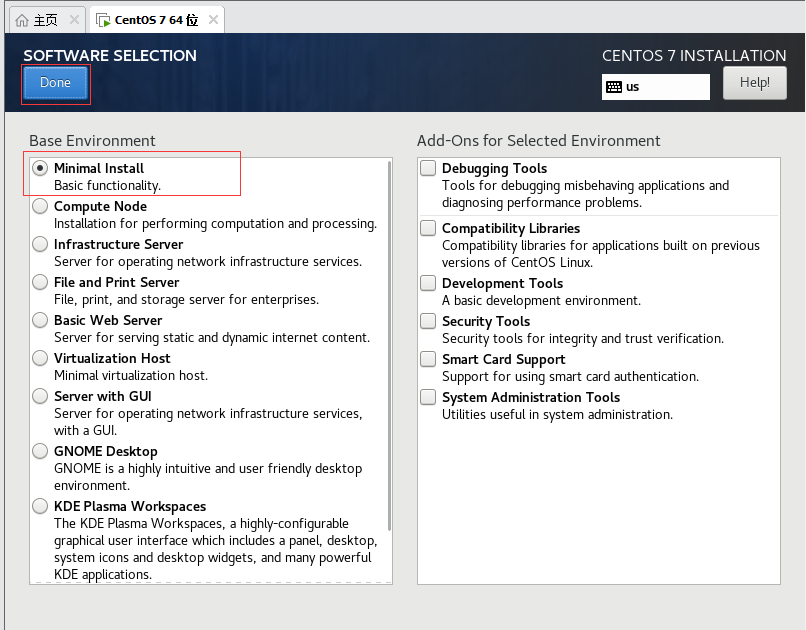
Task: Select the Compute Node radio button
Action: coord(40,206)
